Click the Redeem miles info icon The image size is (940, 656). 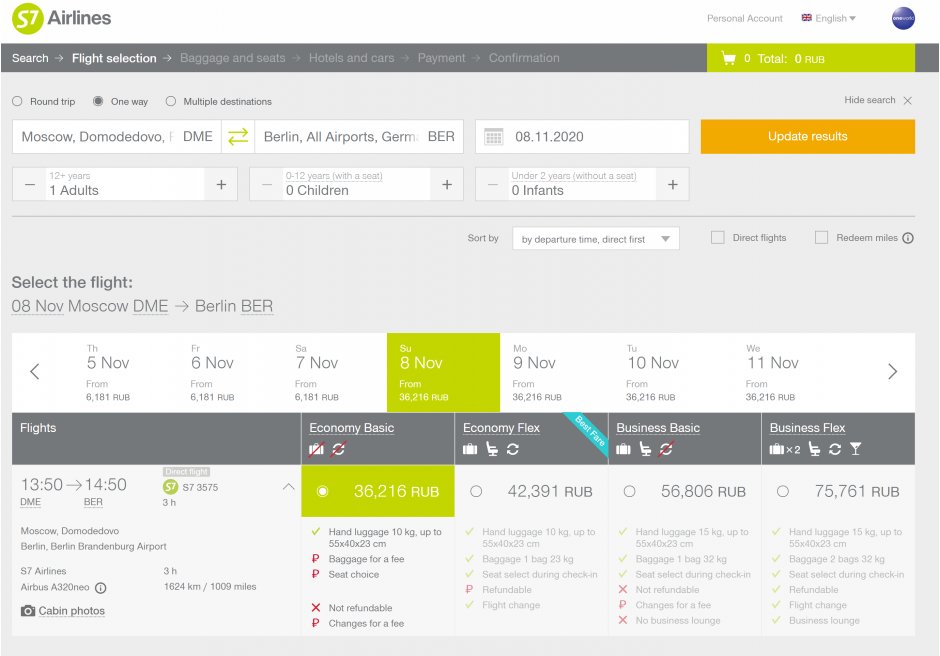908,238
